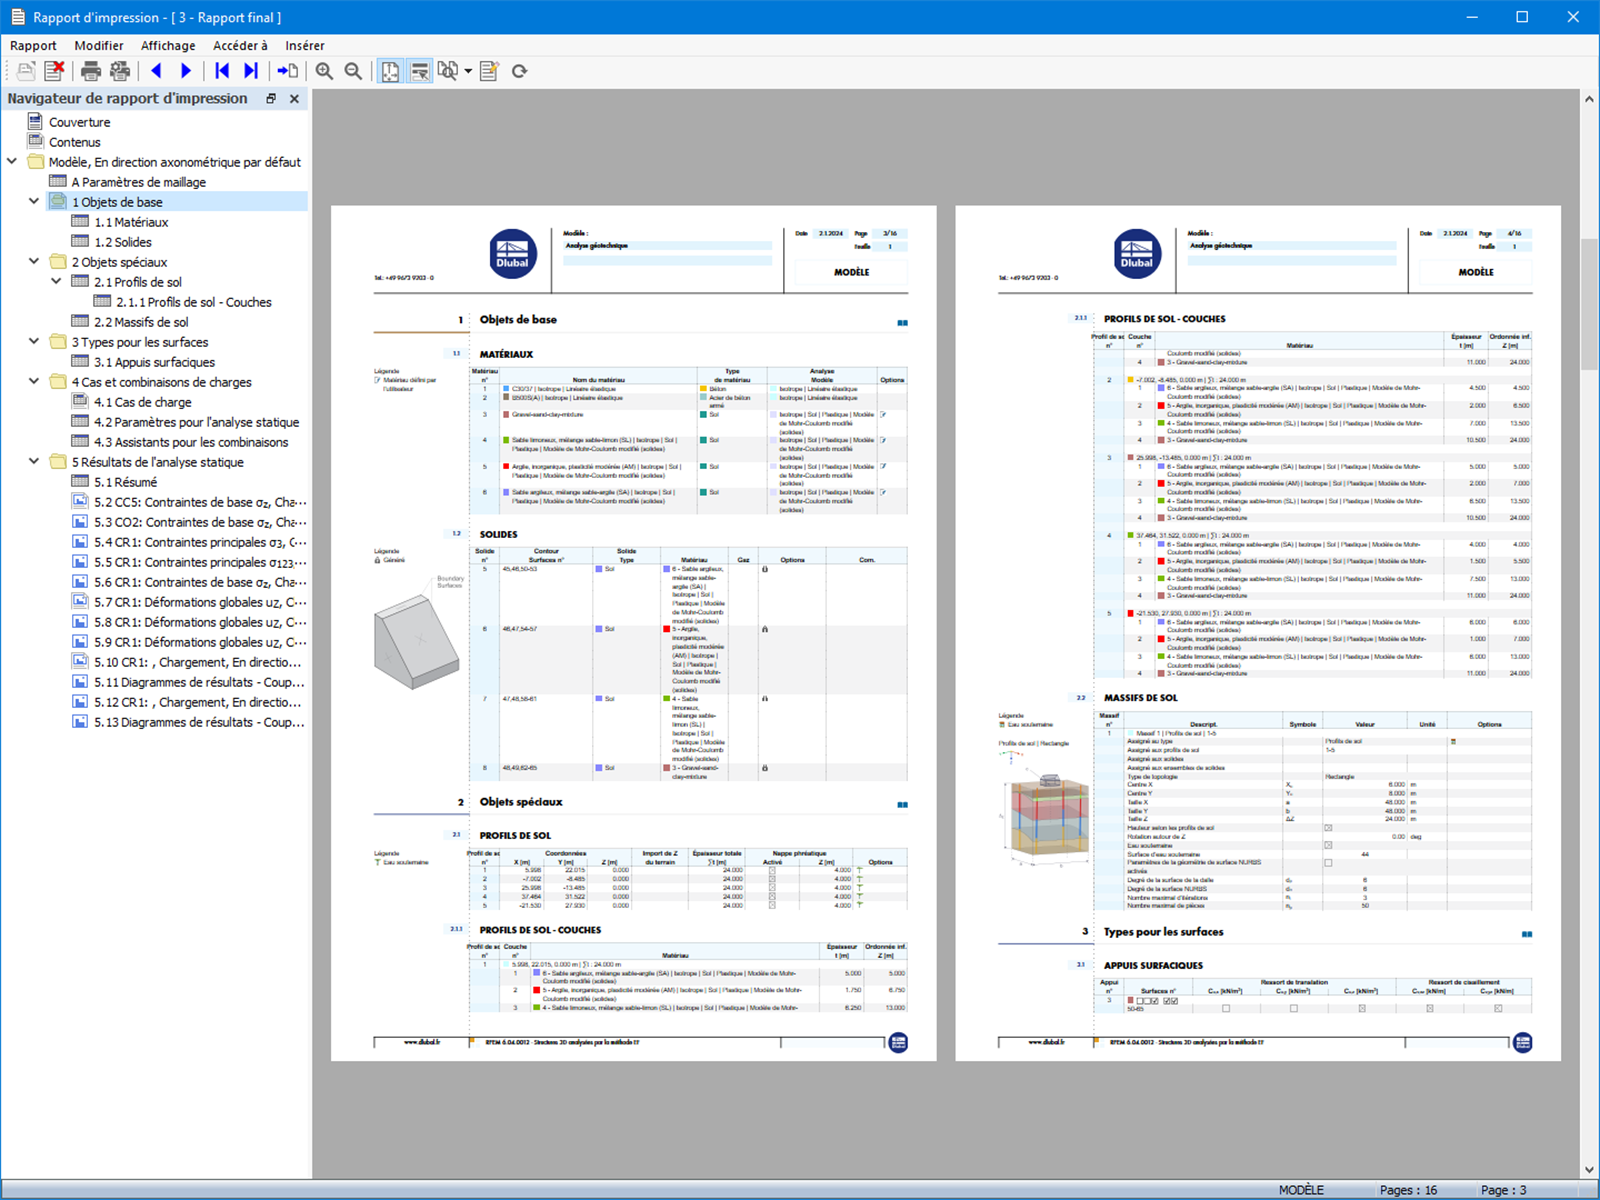Select Contenus in the navigator
1600x1200 pixels.
(75, 142)
